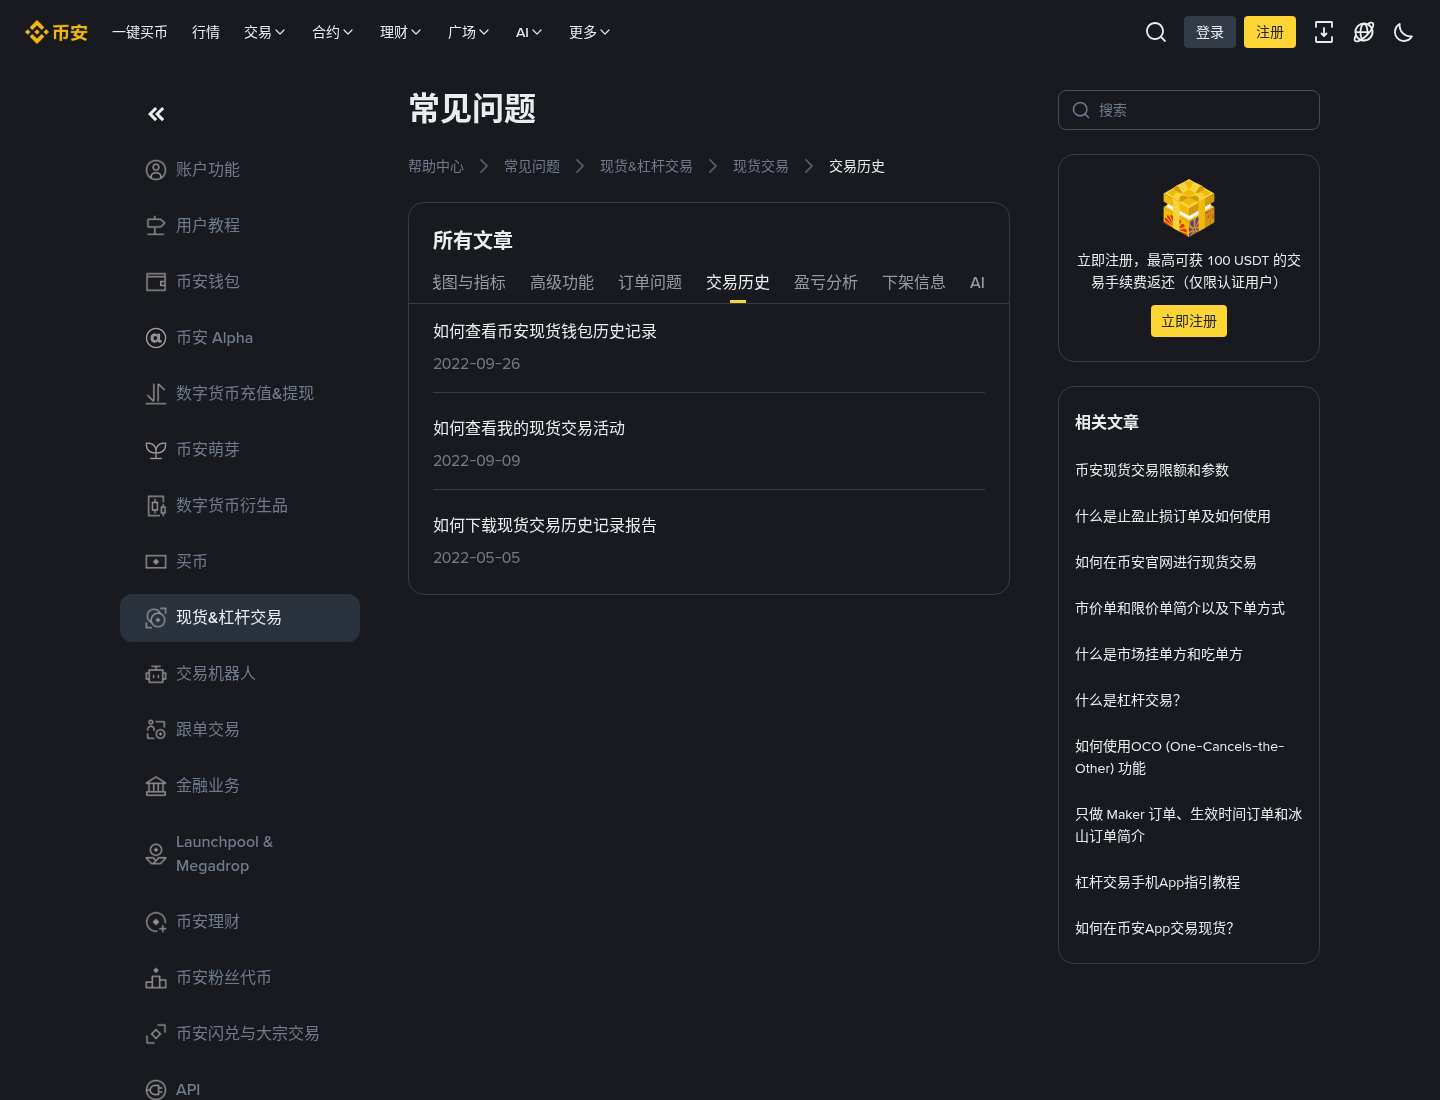Open related article 币安现货交易限额和参数

pos(1152,470)
